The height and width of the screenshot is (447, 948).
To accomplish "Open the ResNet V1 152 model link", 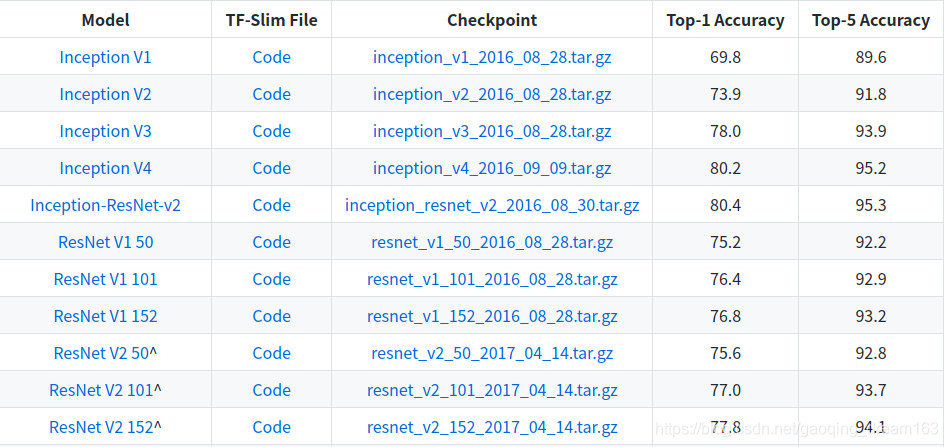I will (x=105, y=316).
